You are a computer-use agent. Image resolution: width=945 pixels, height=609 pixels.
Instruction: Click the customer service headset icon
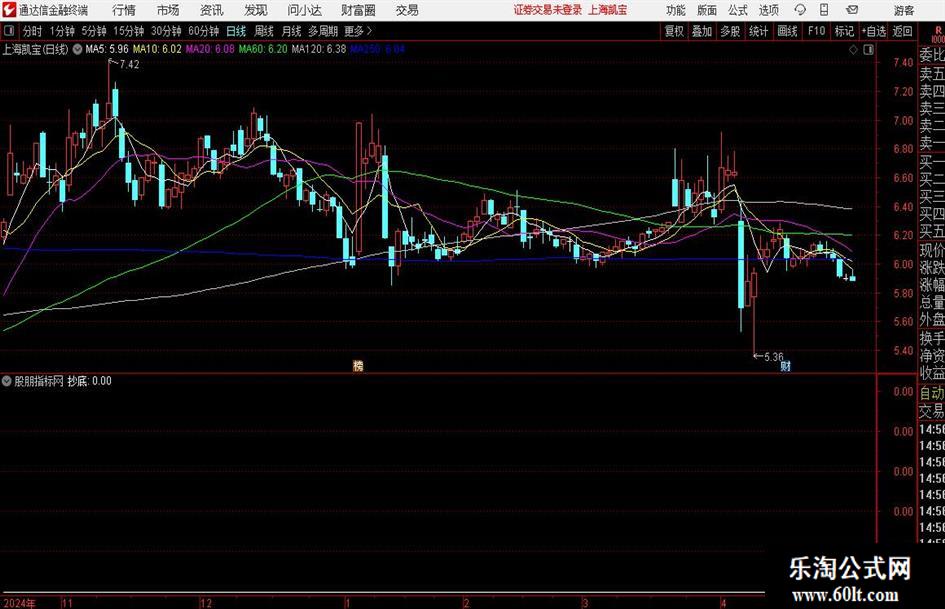click(x=800, y=10)
